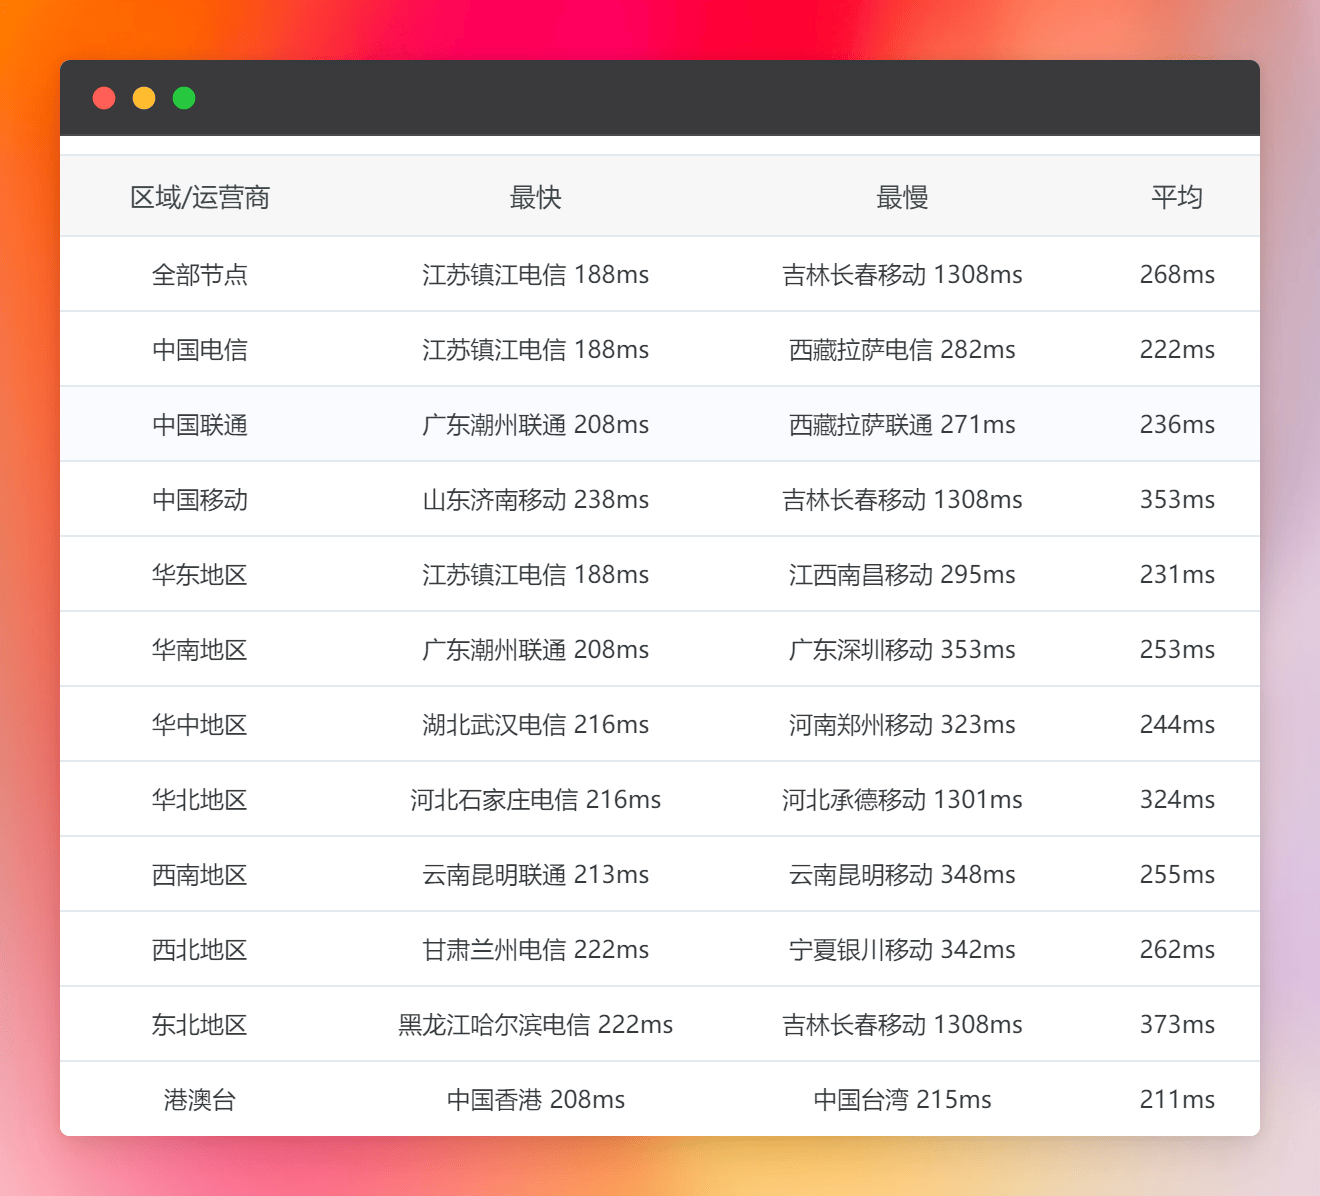Screen dimensions: 1320x1196
Task: Click the '云南昆明移动 348ms' cell
Action: pyautogui.click(x=902, y=874)
